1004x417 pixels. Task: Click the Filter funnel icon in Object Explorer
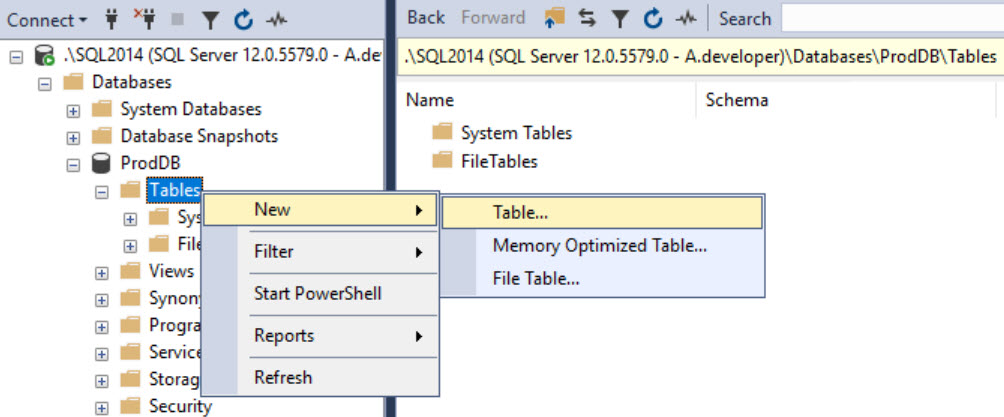pyautogui.click(x=210, y=20)
